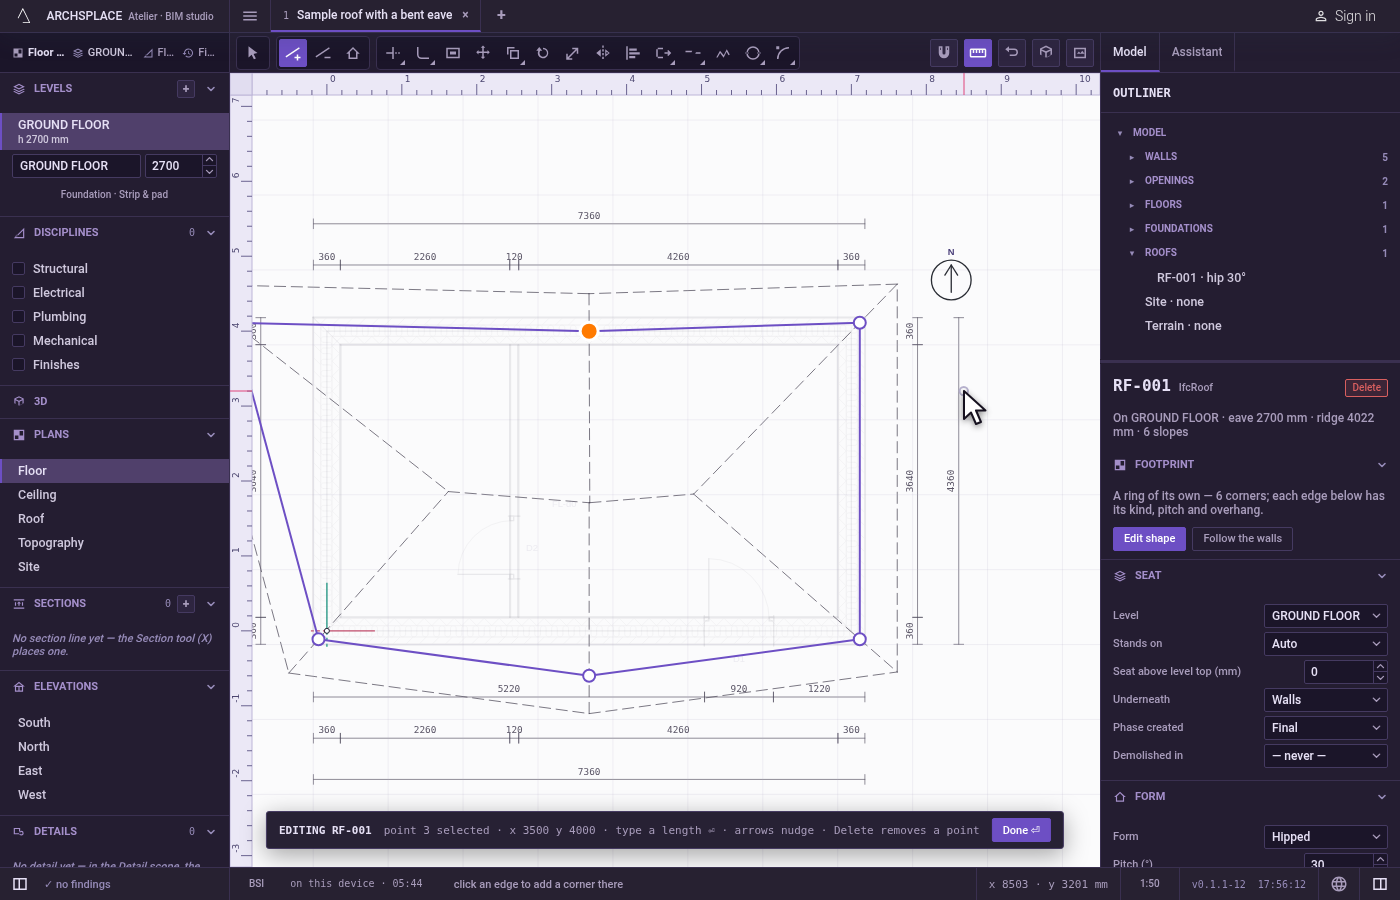The image size is (1400, 900).
Task: Open the Phase created Final dropdown
Action: 1326,728
